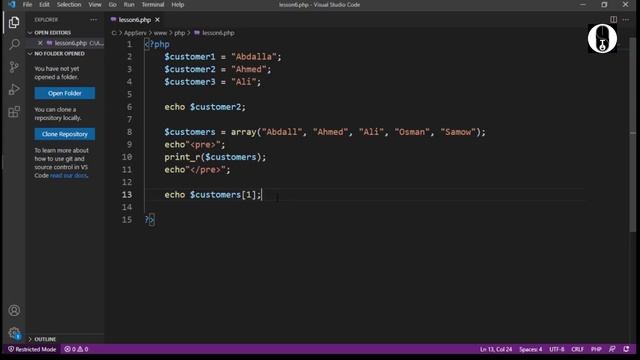Click the "Samow" string on line 8
The height and width of the screenshot is (360, 640).
tap(458, 132)
